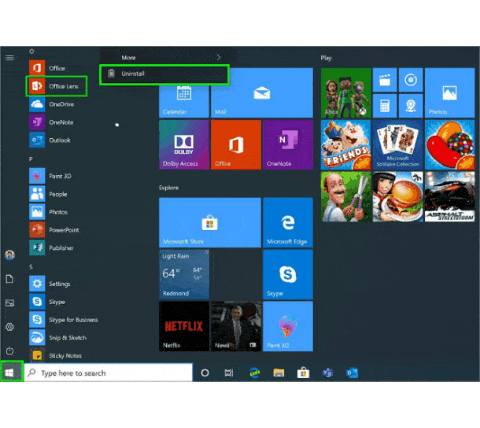Image resolution: width=480 pixels, height=428 pixels.
Task: Open the purple OneNote tile
Action: 288,145
